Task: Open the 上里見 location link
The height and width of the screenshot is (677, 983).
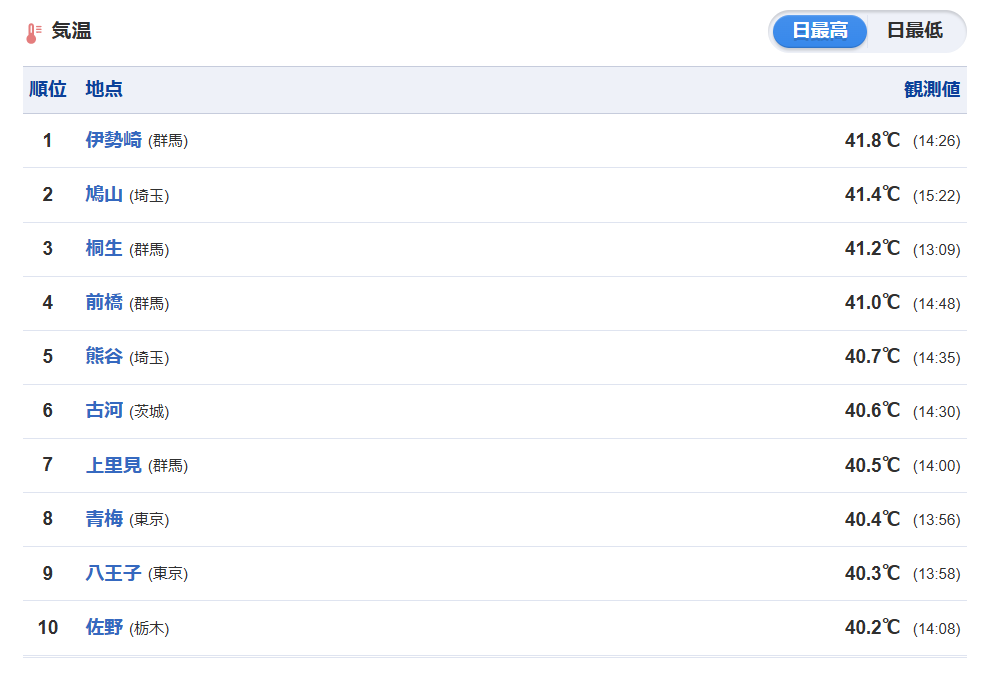Action: tap(113, 464)
